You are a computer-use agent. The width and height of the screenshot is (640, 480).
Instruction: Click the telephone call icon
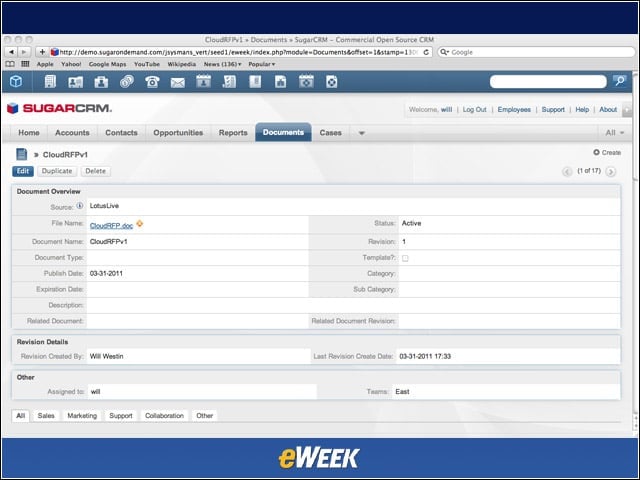pyautogui.click(x=152, y=82)
